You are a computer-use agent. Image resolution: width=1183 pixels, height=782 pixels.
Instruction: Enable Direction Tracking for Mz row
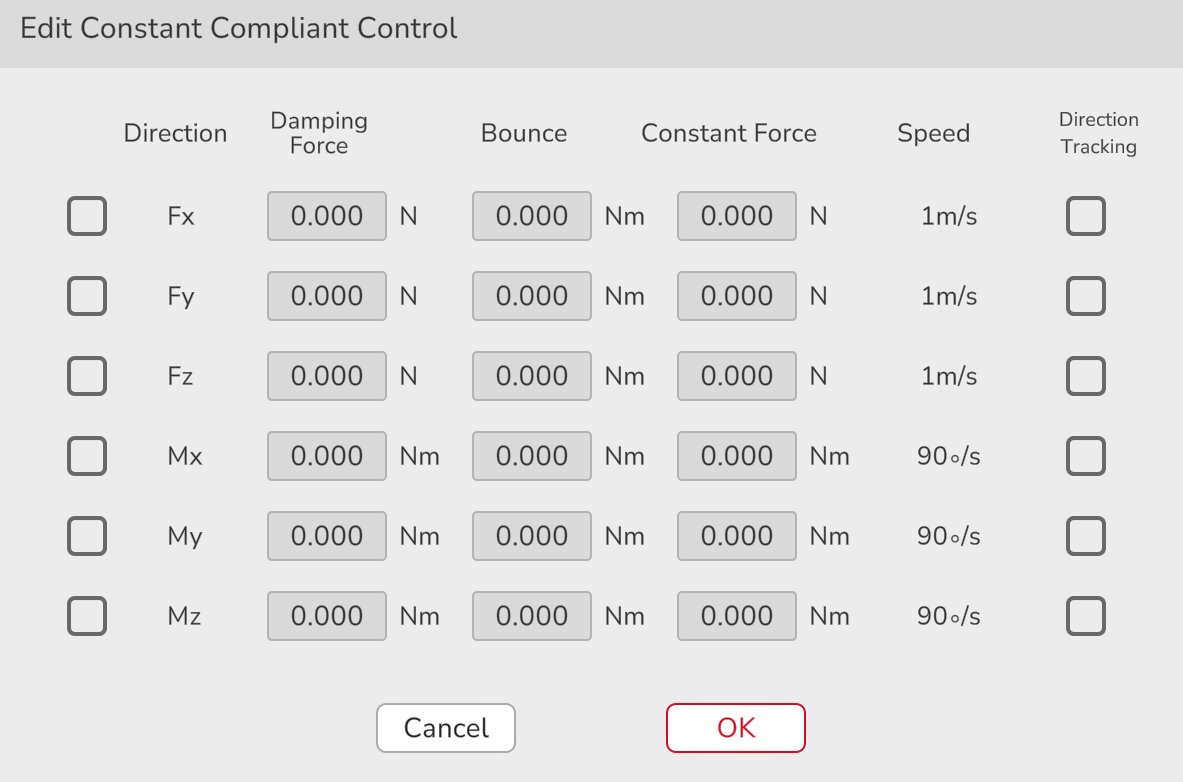point(1086,616)
